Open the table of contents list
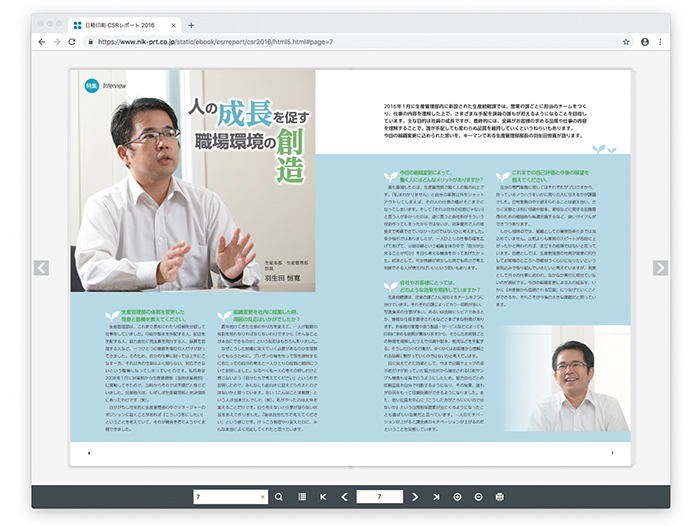 302,496
